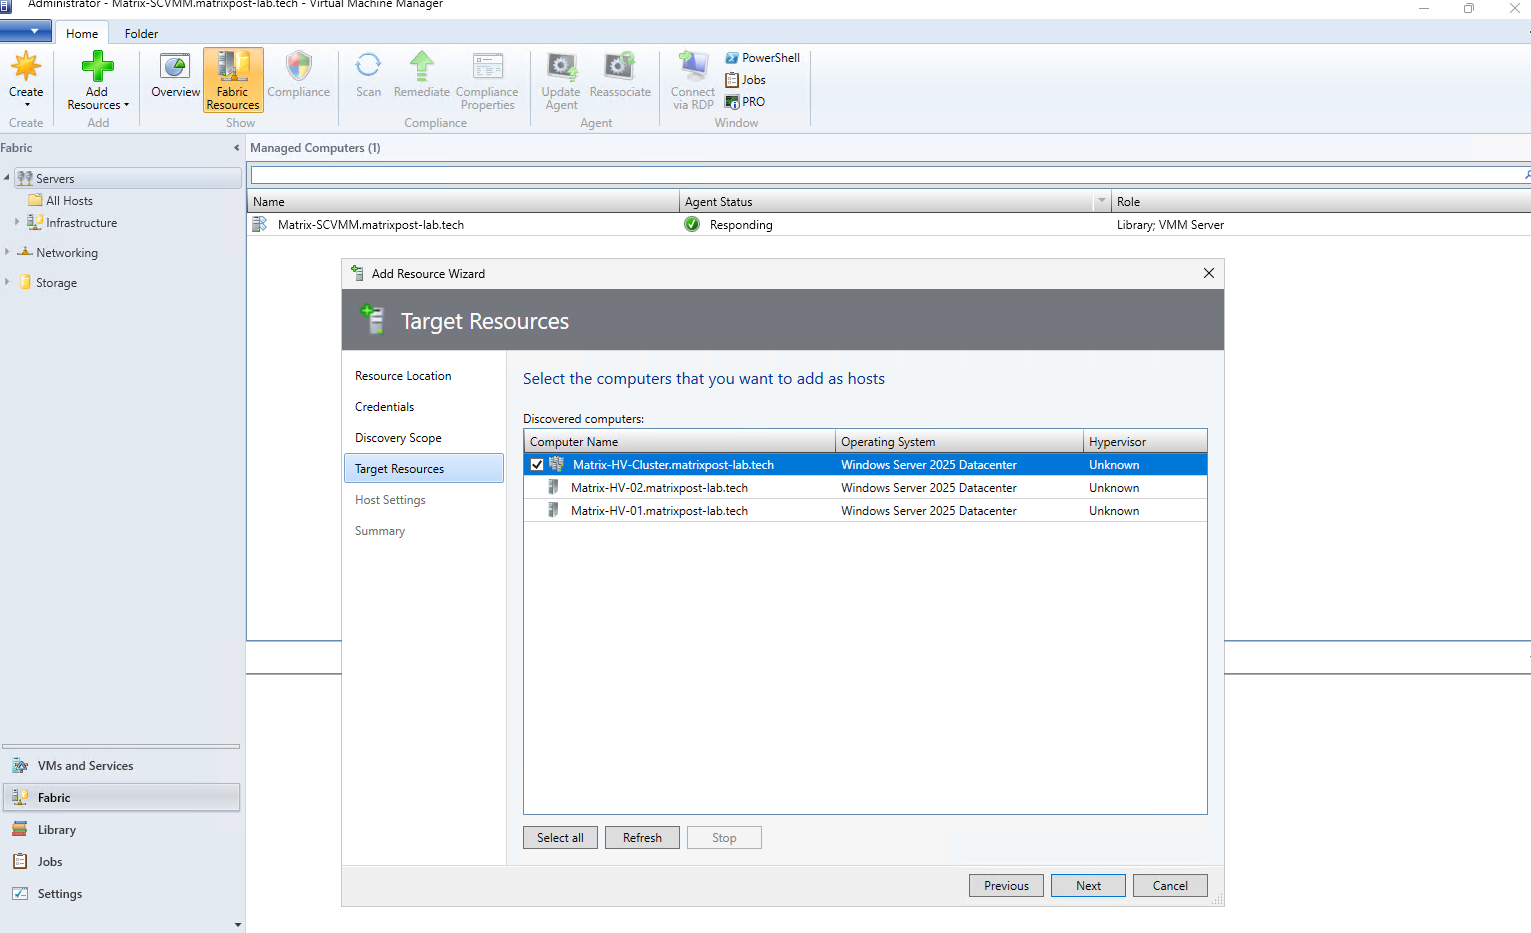Click the Compliance shield icon
The image size is (1531, 933).
[298, 67]
